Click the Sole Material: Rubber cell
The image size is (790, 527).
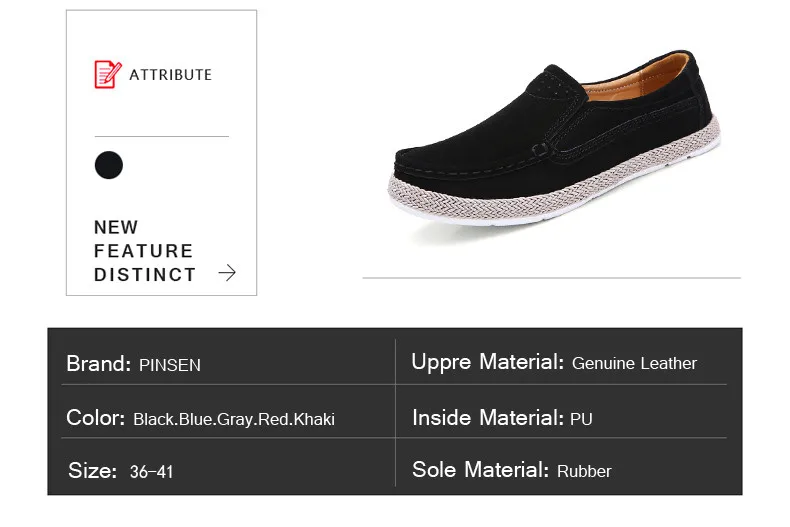[561, 470]
